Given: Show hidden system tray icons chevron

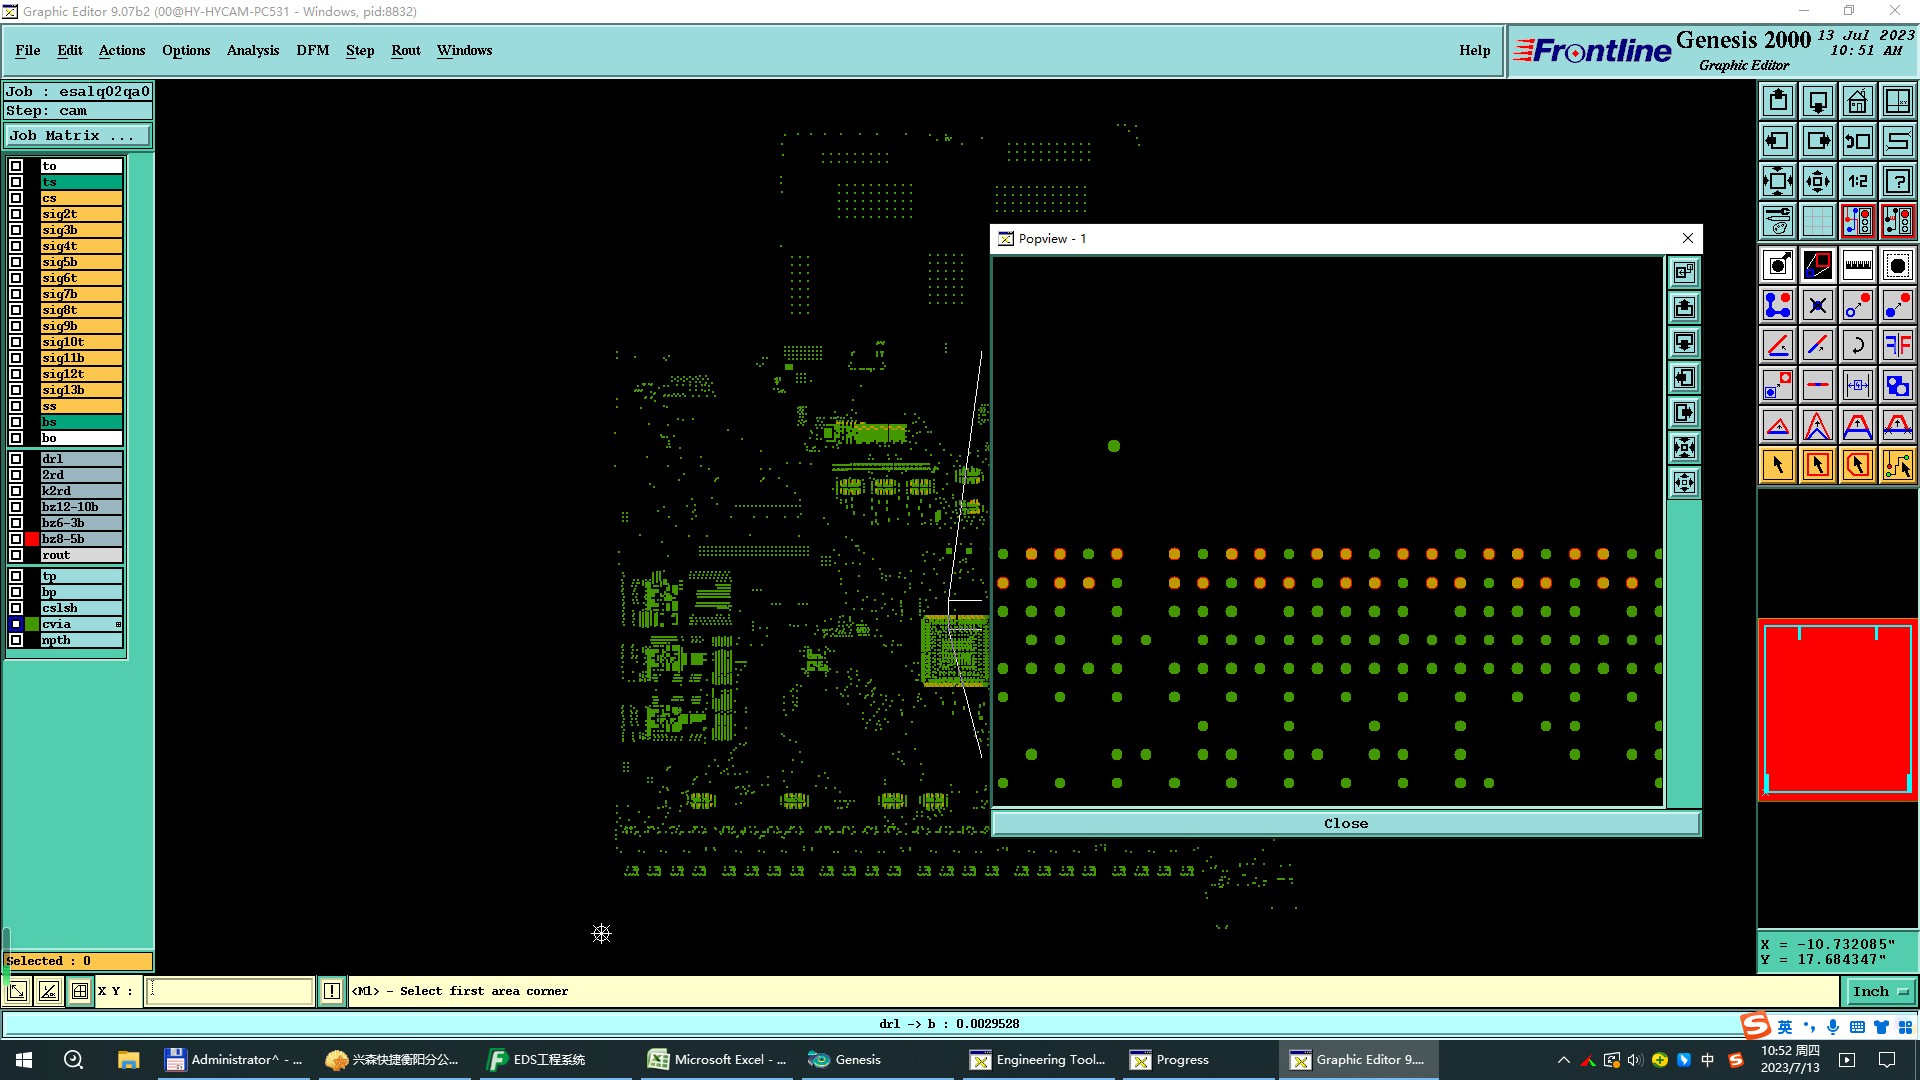Looking at the screenshot, I should pyautogui.click(x=1563, y=1060).
